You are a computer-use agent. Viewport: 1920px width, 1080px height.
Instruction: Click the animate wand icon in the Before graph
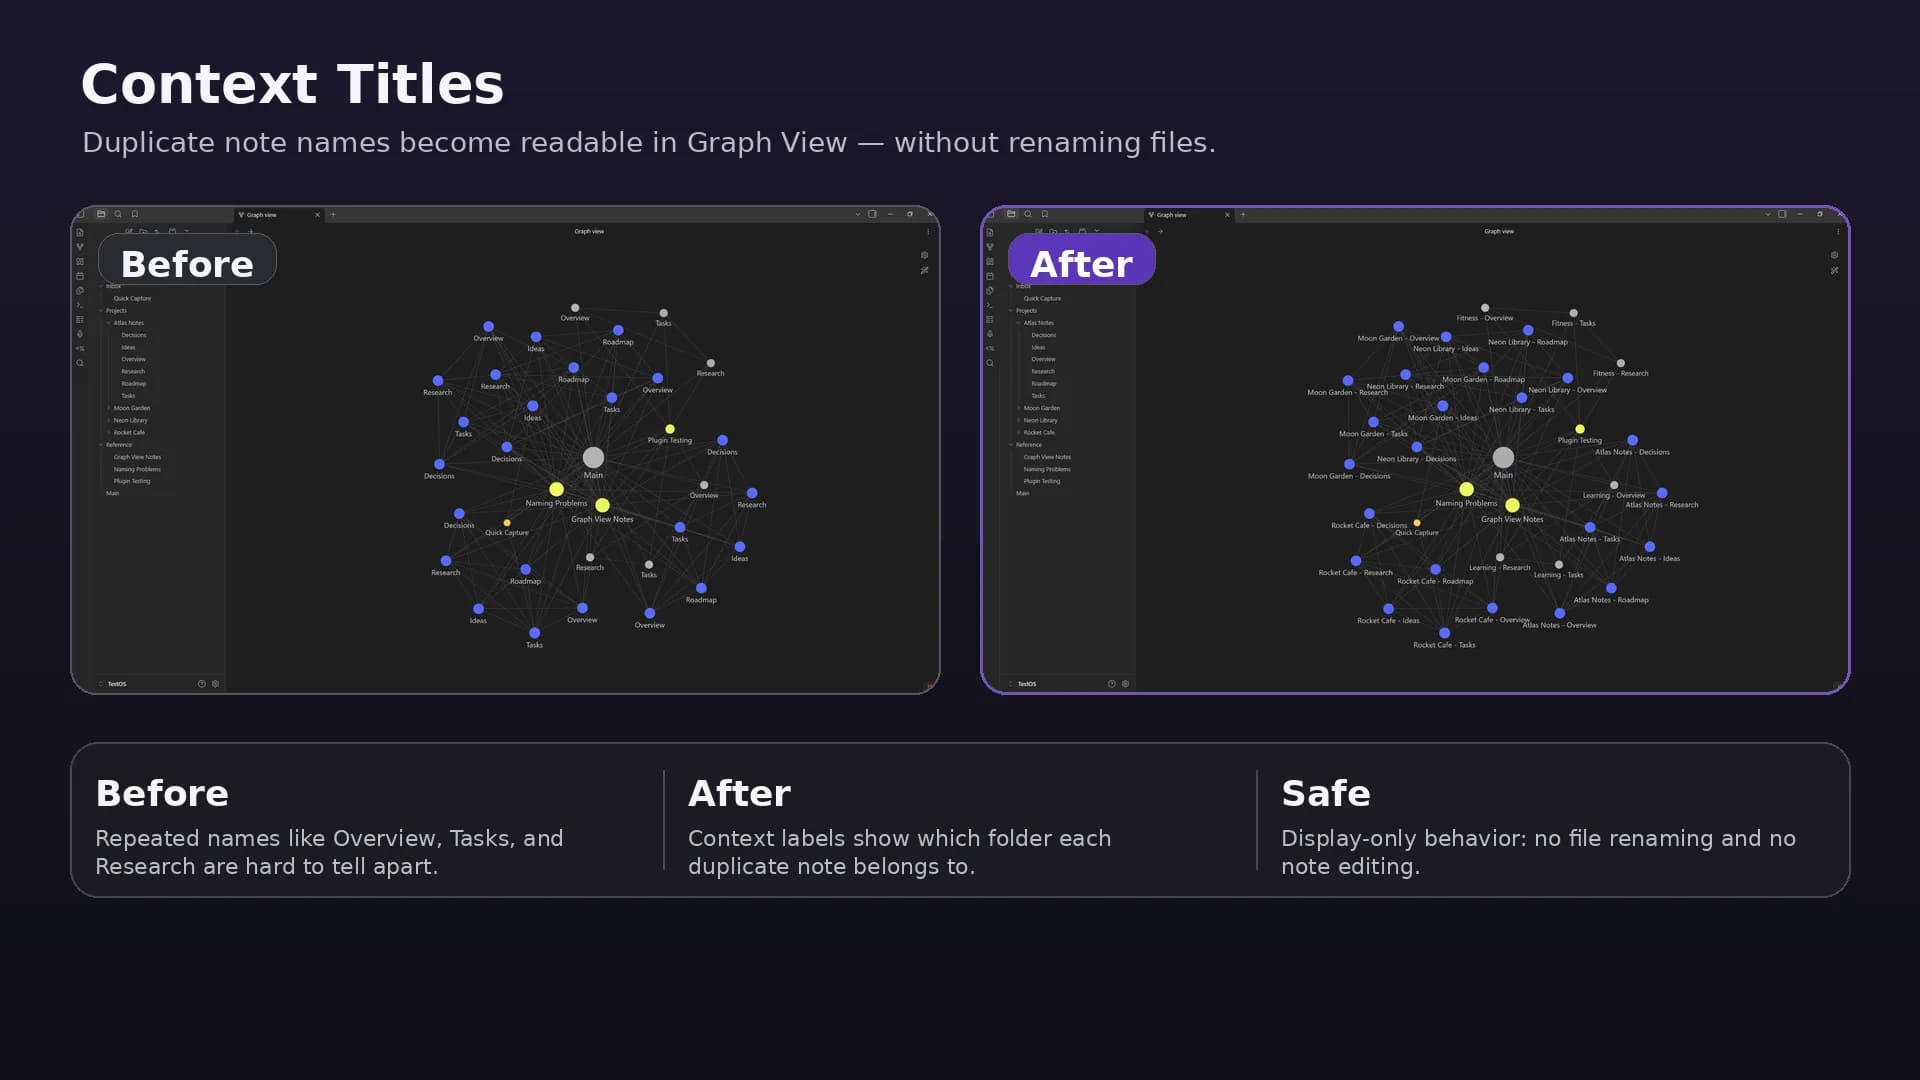pyautogui.click(x=924, y=270)
